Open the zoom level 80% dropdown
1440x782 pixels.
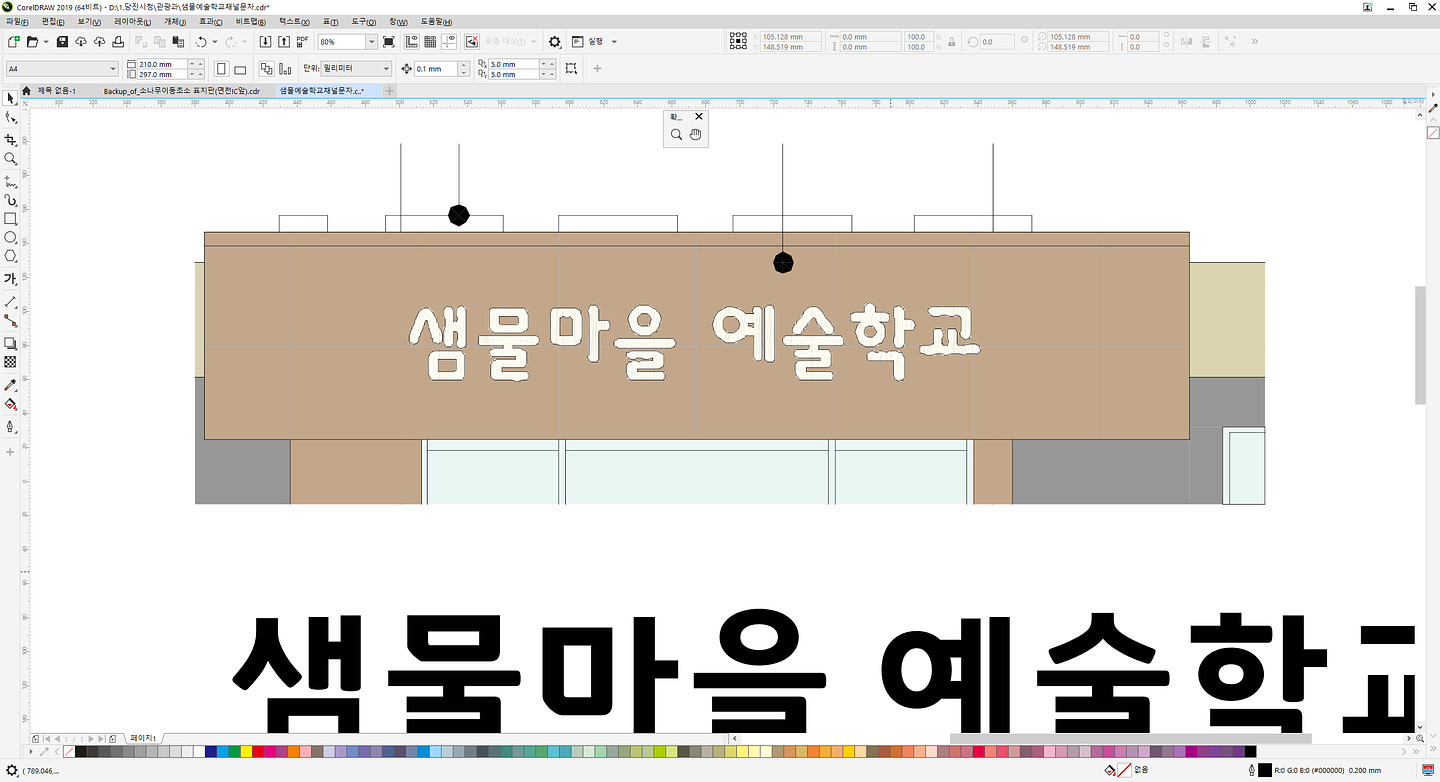(x=372, y=42)
